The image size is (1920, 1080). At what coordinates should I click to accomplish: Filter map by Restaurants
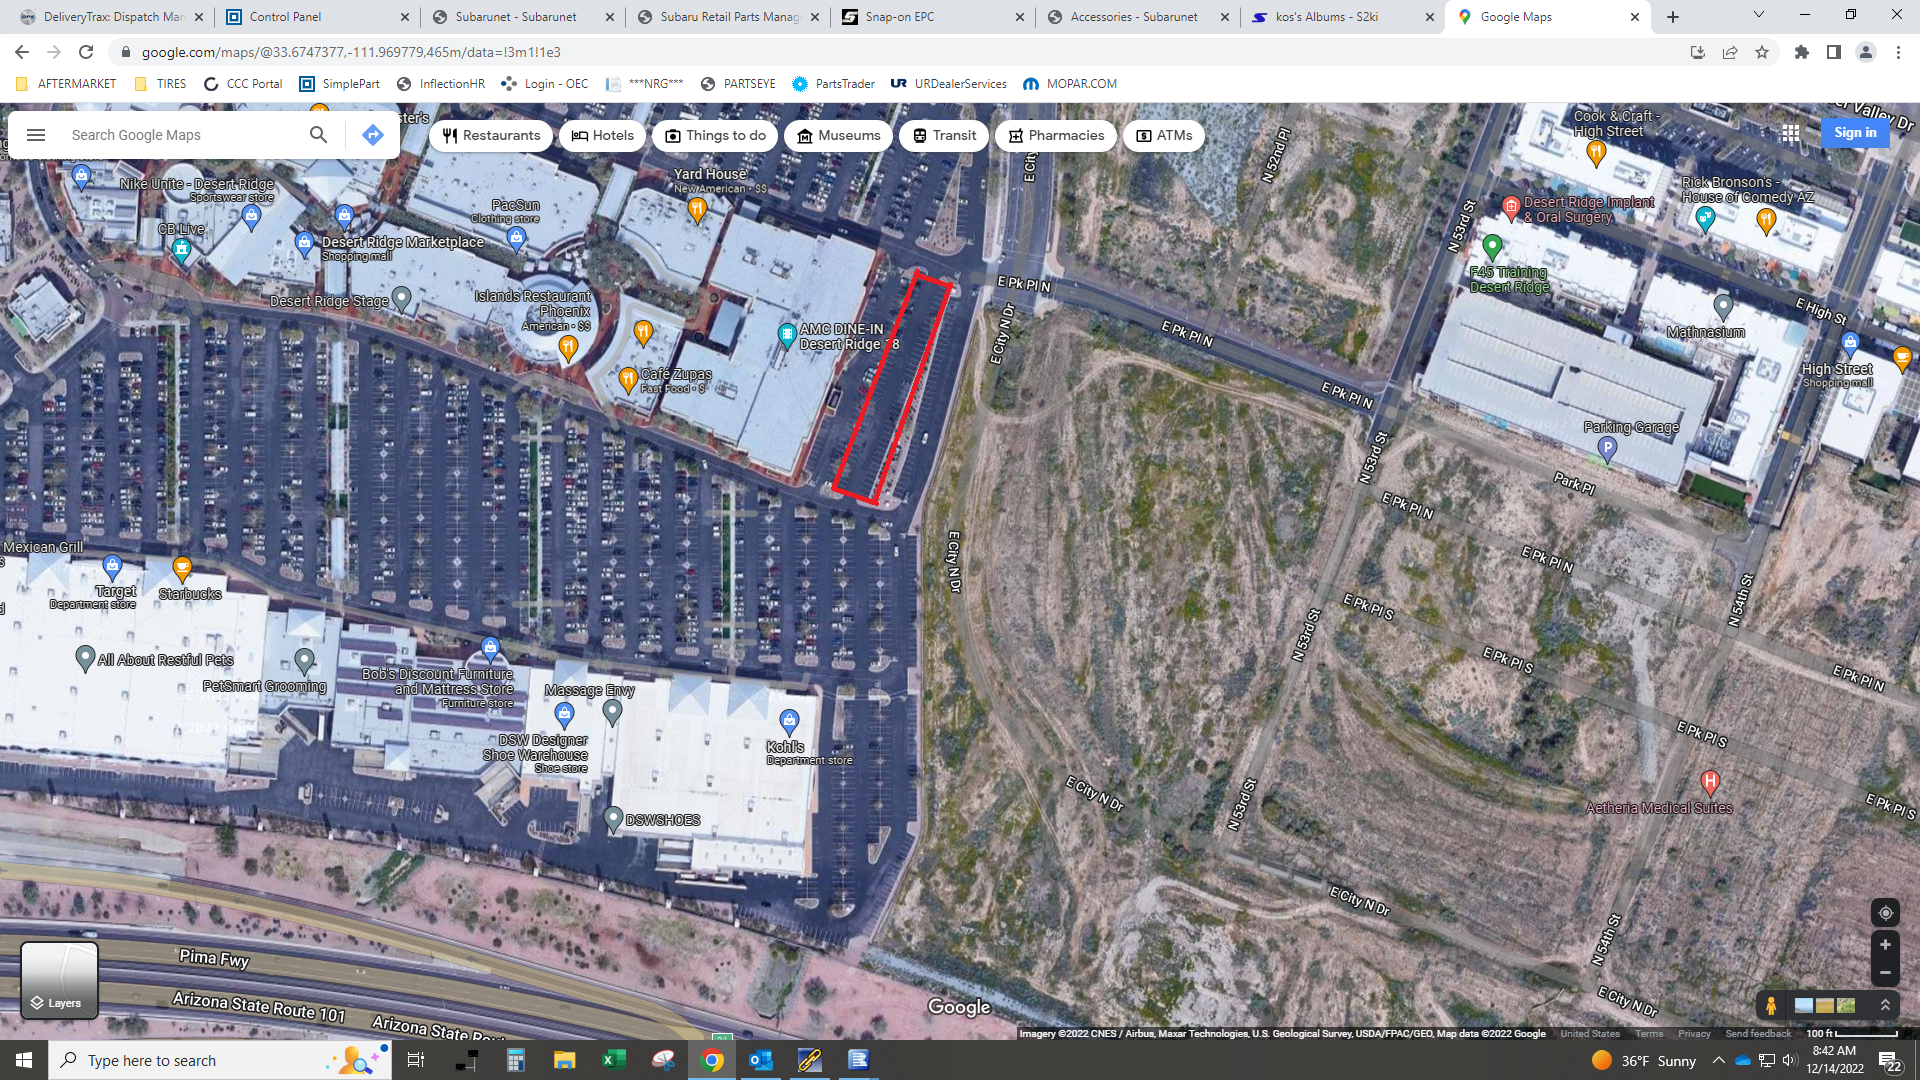(x=491, y=136)
